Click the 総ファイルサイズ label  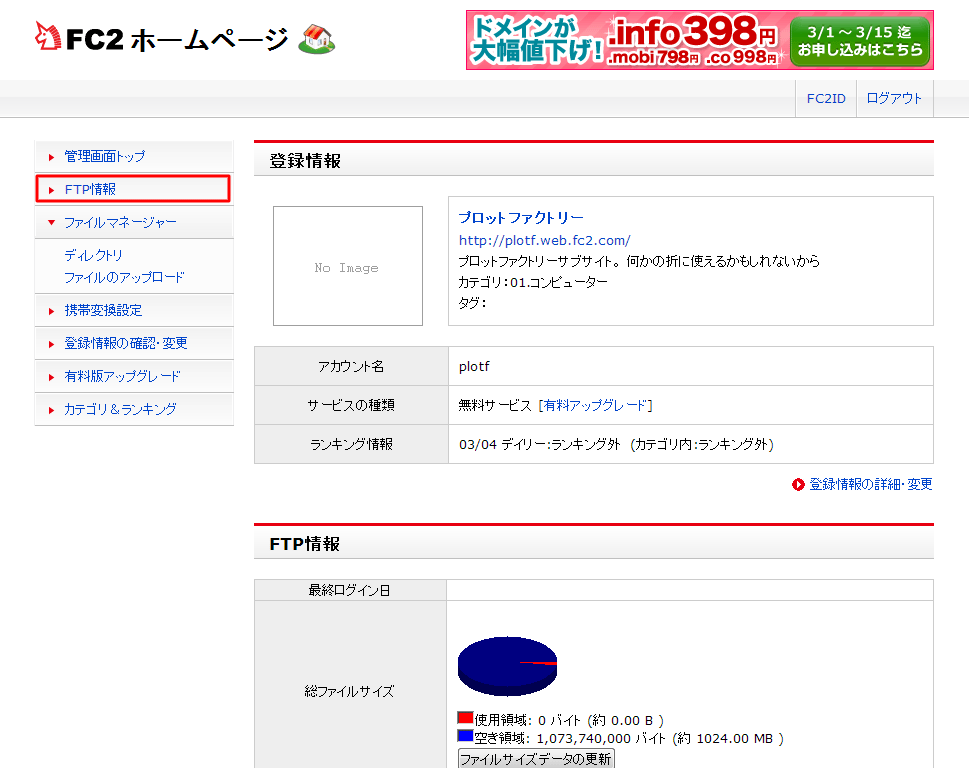tap(350, 691)
